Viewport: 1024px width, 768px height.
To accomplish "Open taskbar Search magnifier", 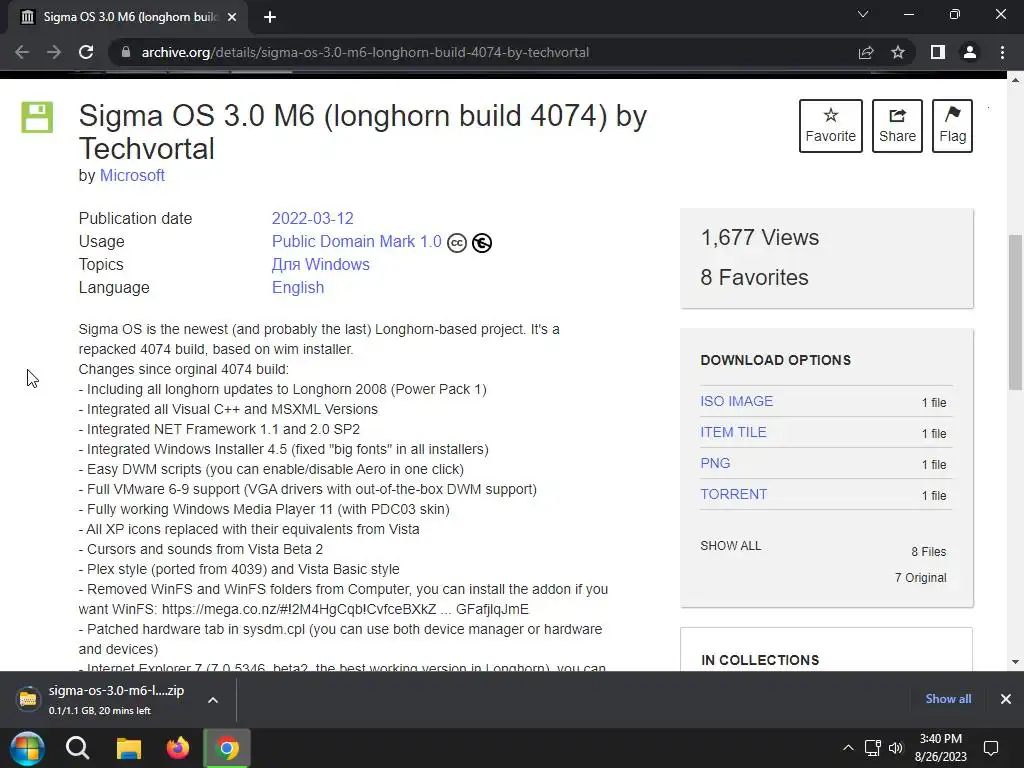I will click(78, 748).
